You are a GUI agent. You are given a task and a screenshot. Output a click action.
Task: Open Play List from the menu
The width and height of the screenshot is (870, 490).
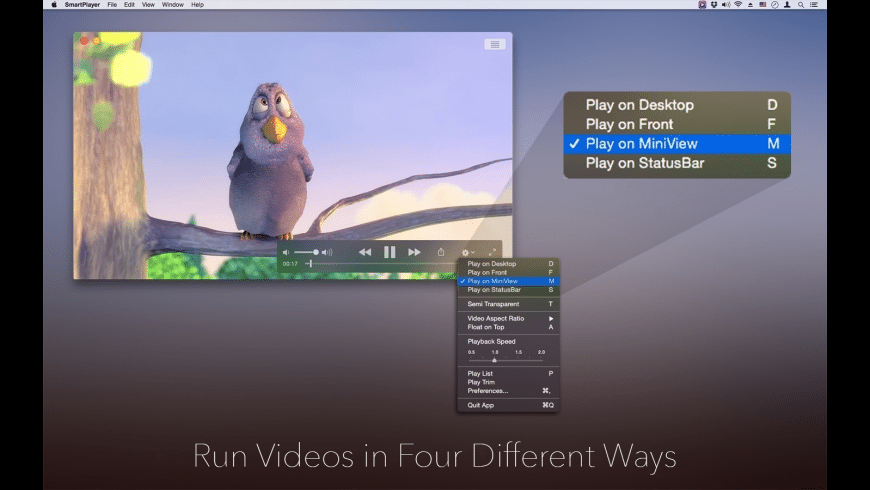coord(508,373)
